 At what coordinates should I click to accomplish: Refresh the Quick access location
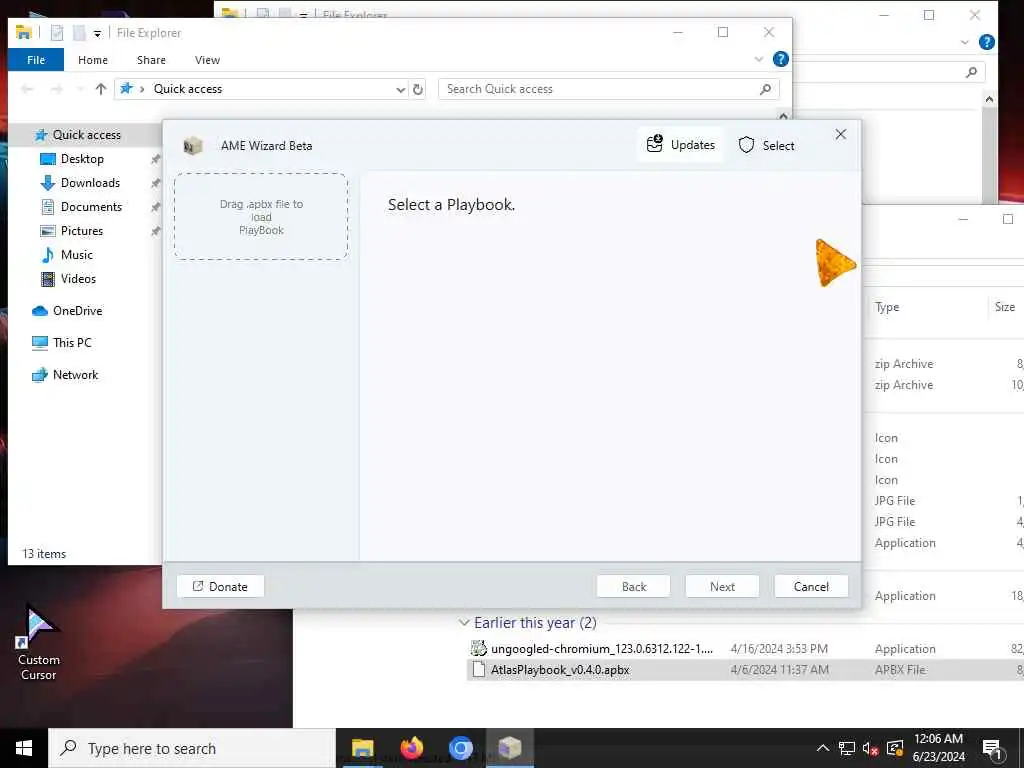tap(418, 89)
